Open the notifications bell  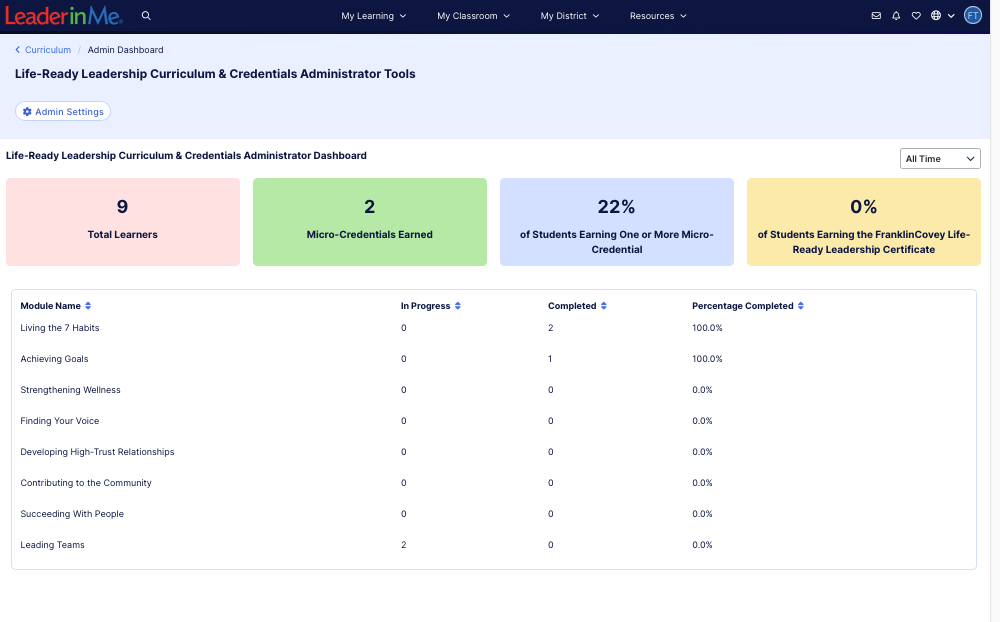click(x=896, y=15)
